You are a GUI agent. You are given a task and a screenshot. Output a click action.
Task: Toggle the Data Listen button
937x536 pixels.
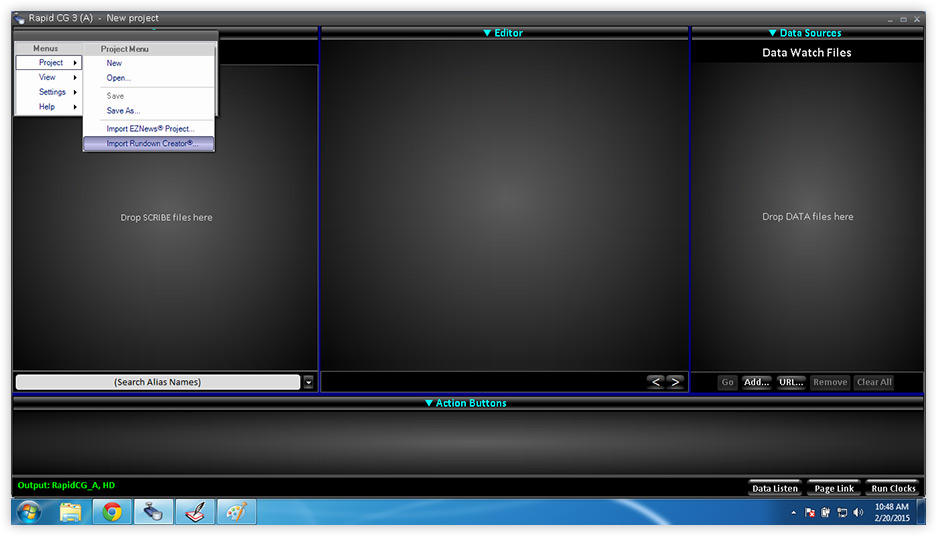[x=774, y=488]
